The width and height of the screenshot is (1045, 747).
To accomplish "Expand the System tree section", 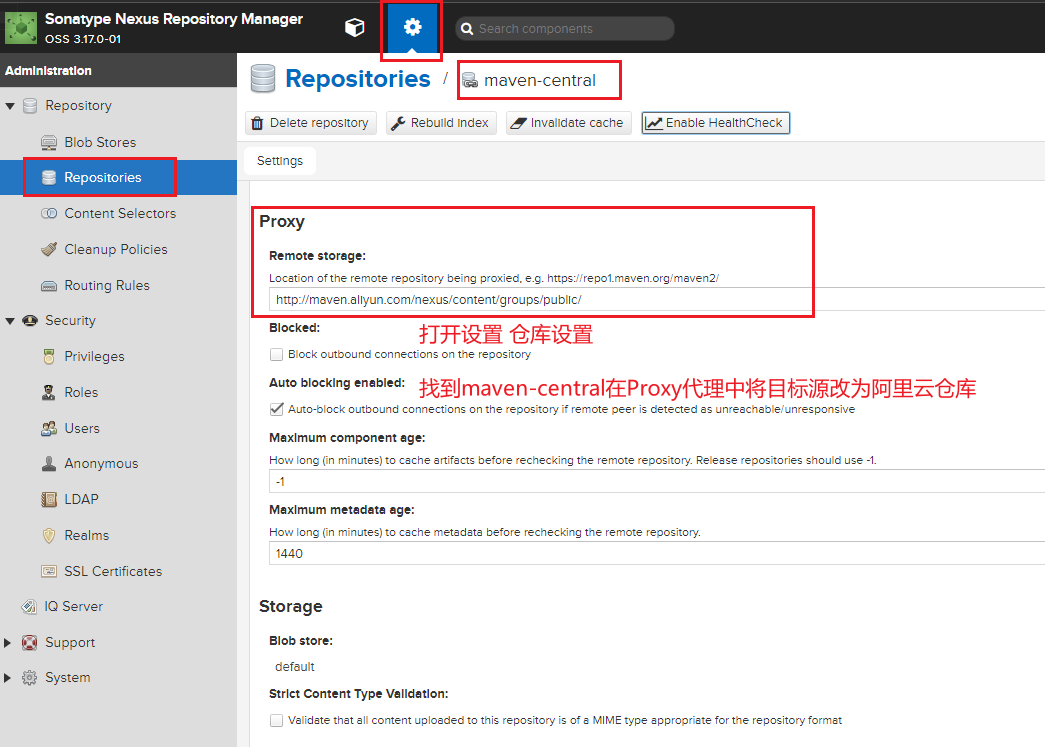I will 7,678.
